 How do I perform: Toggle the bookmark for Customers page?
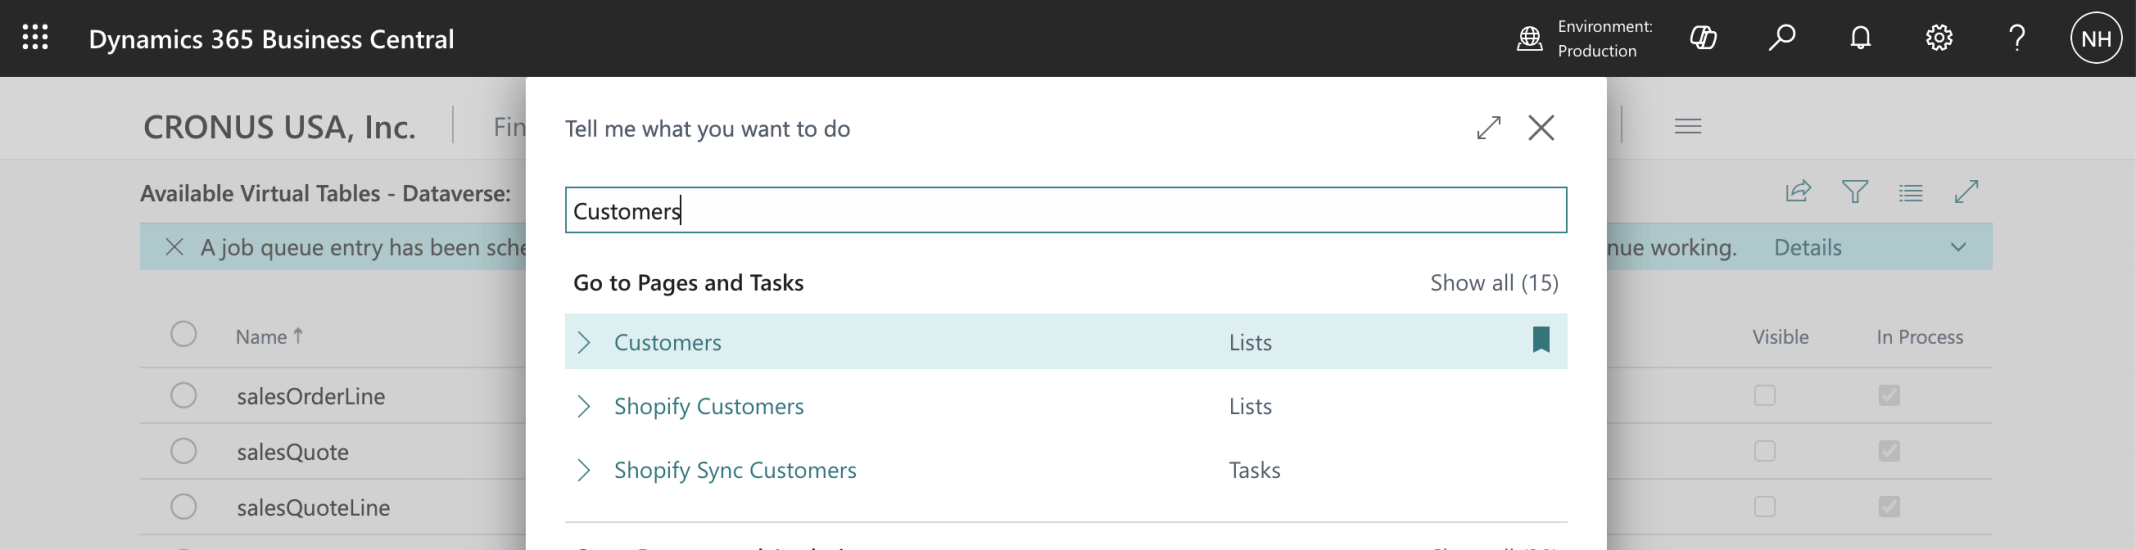click(1541, 341)
